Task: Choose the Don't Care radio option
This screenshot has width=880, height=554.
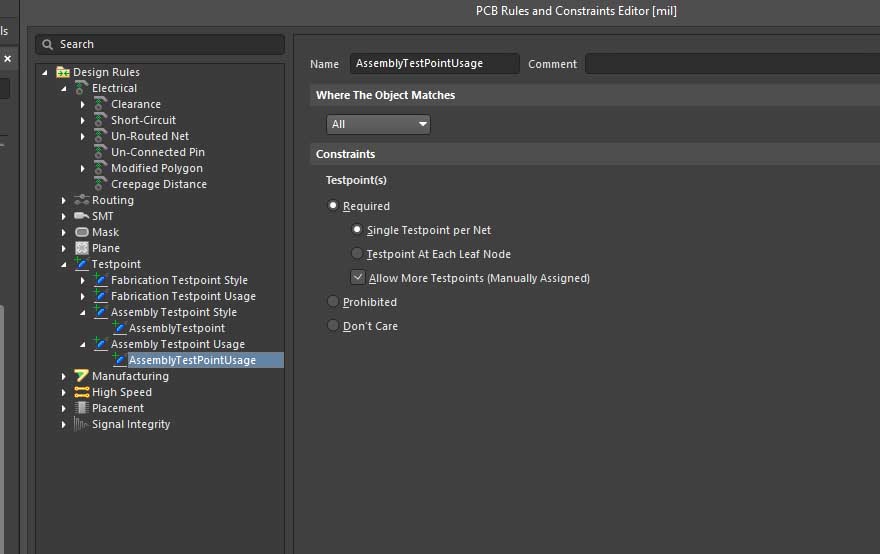Action: click(x=334, y=326)
